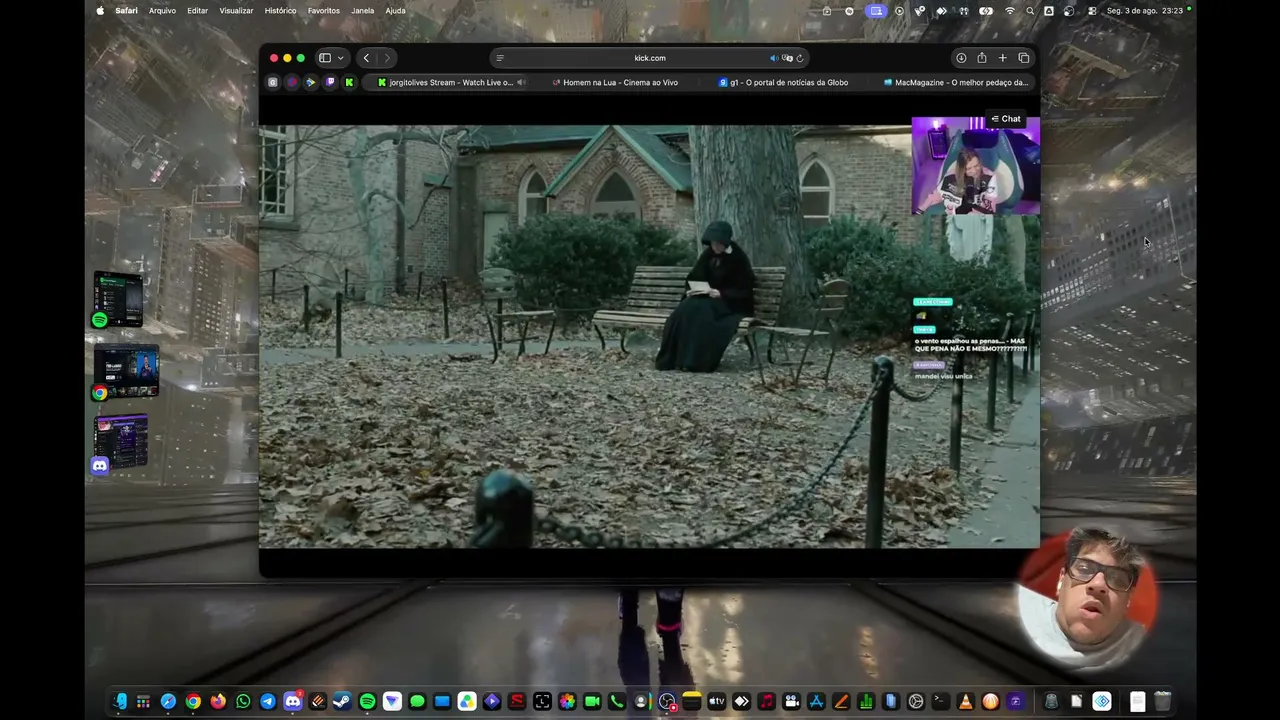Open Messages from the Dock
The width and height of the screenshot is (1280, 720).
click(417, 701)
